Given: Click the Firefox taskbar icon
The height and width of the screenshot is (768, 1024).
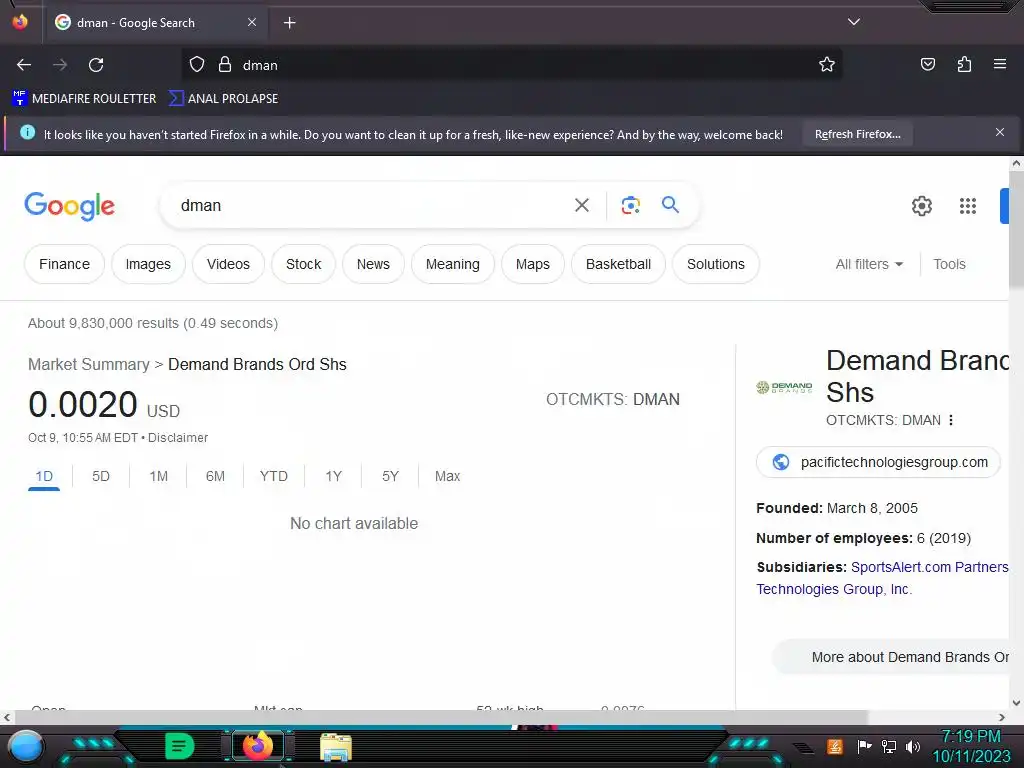Looking at the screenshot, I should (257, 746).
